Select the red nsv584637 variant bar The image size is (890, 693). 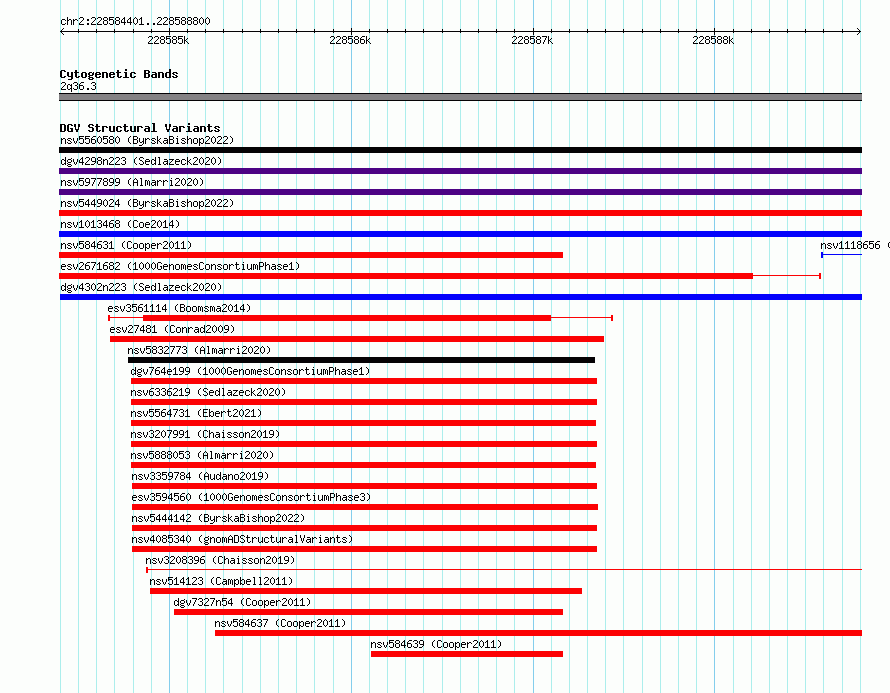tap(539, 633)
